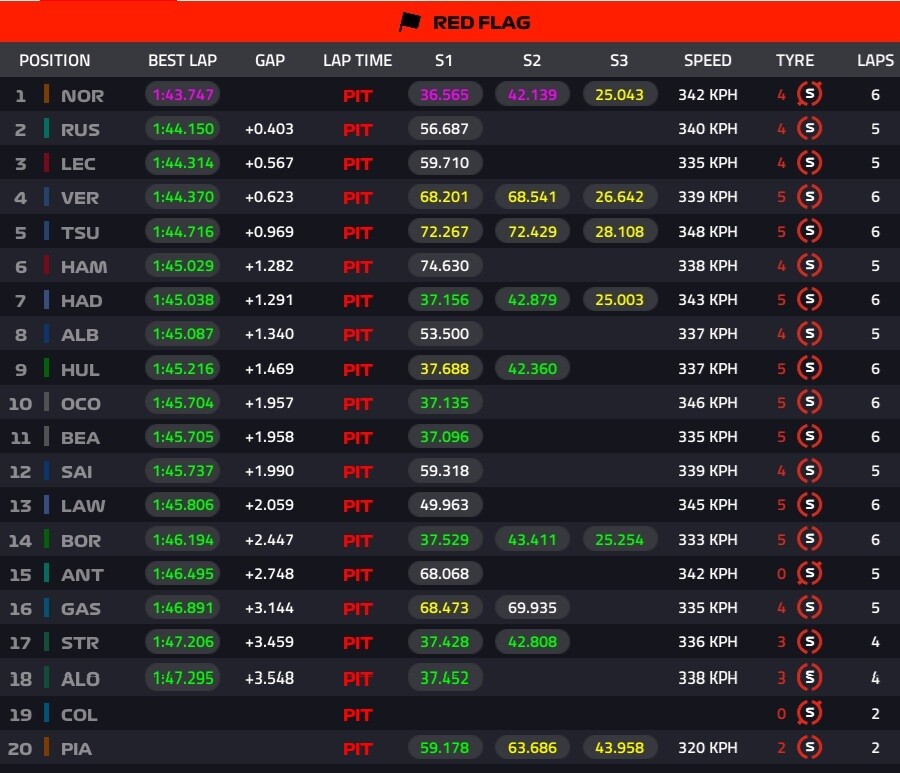Click the soft tyre icon in VER row

coord(809,197)
